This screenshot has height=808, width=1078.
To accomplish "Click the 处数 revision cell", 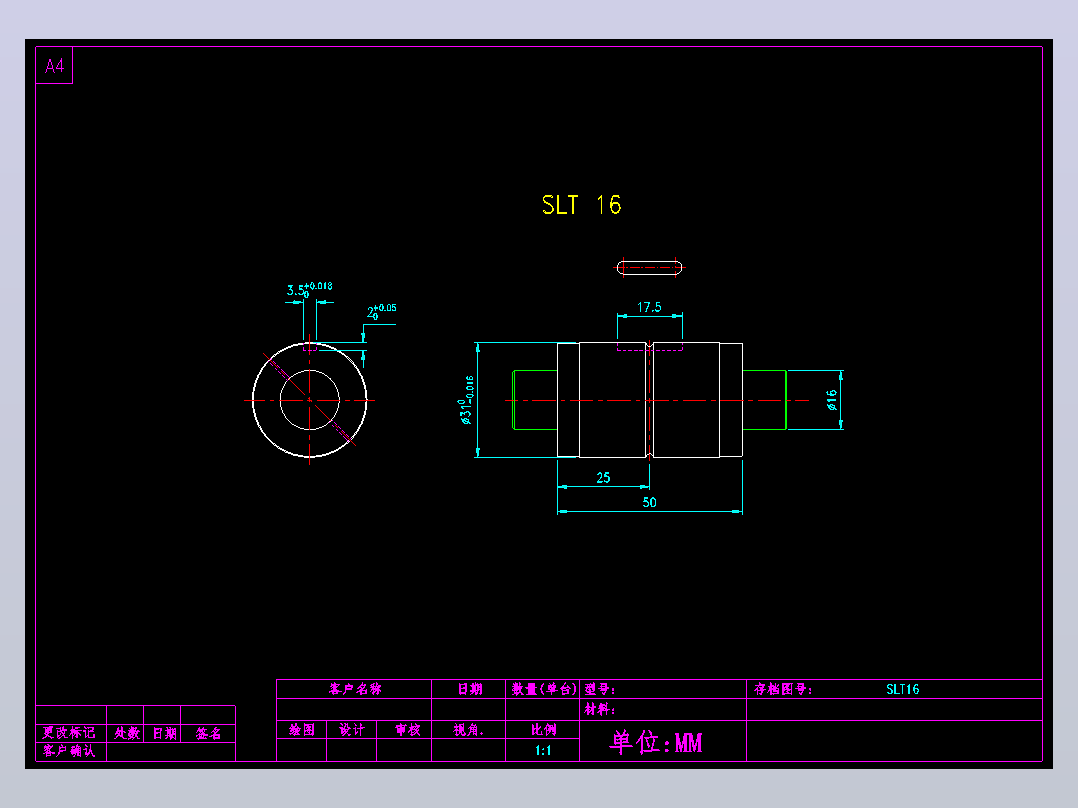I will [126, 733].
